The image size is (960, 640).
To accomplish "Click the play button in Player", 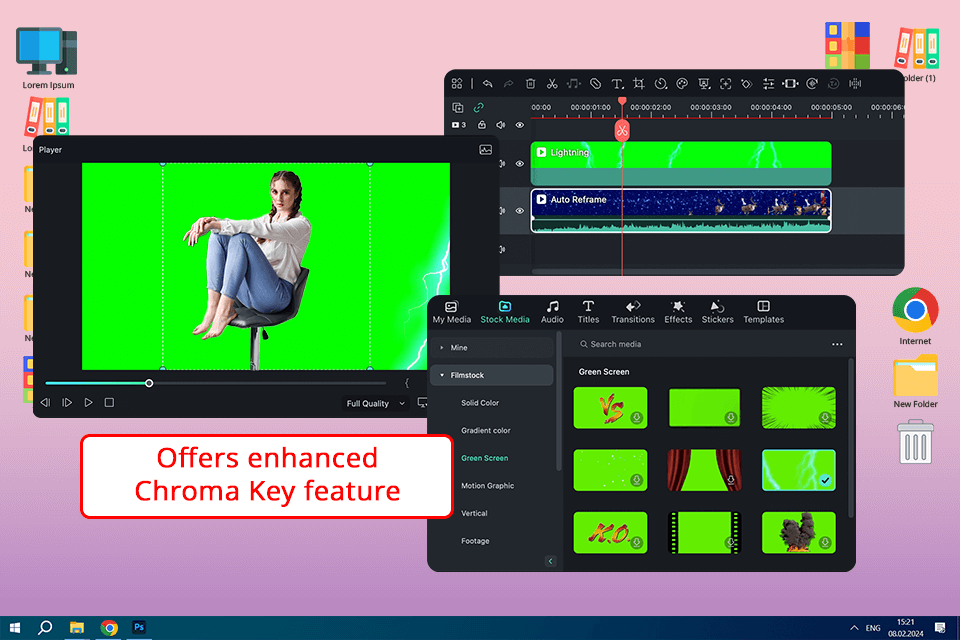I will coord(88,402).
